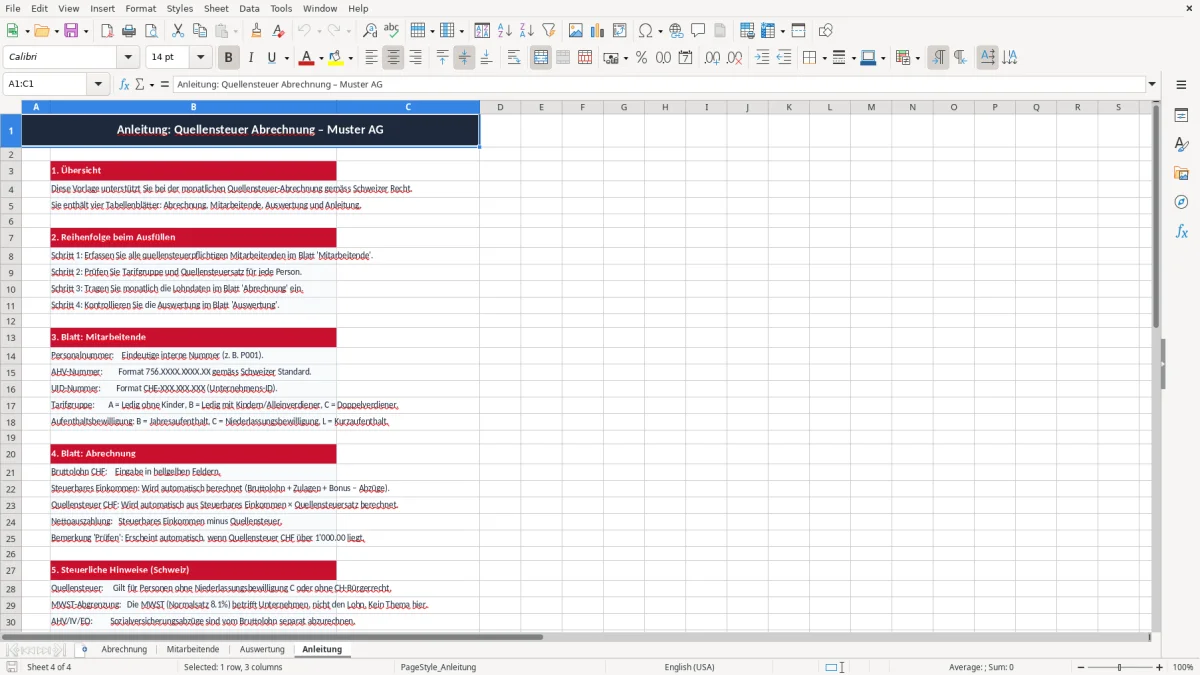Toggle Merge and Center Cells
Viewport: 1200px width, 675px height.
click(x=541, y=58)
